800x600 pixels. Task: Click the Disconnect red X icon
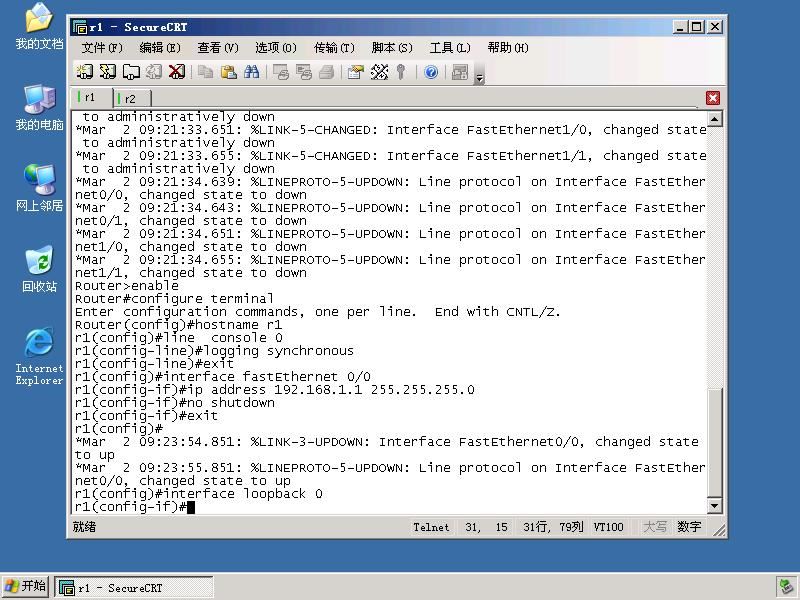(177, 72)
